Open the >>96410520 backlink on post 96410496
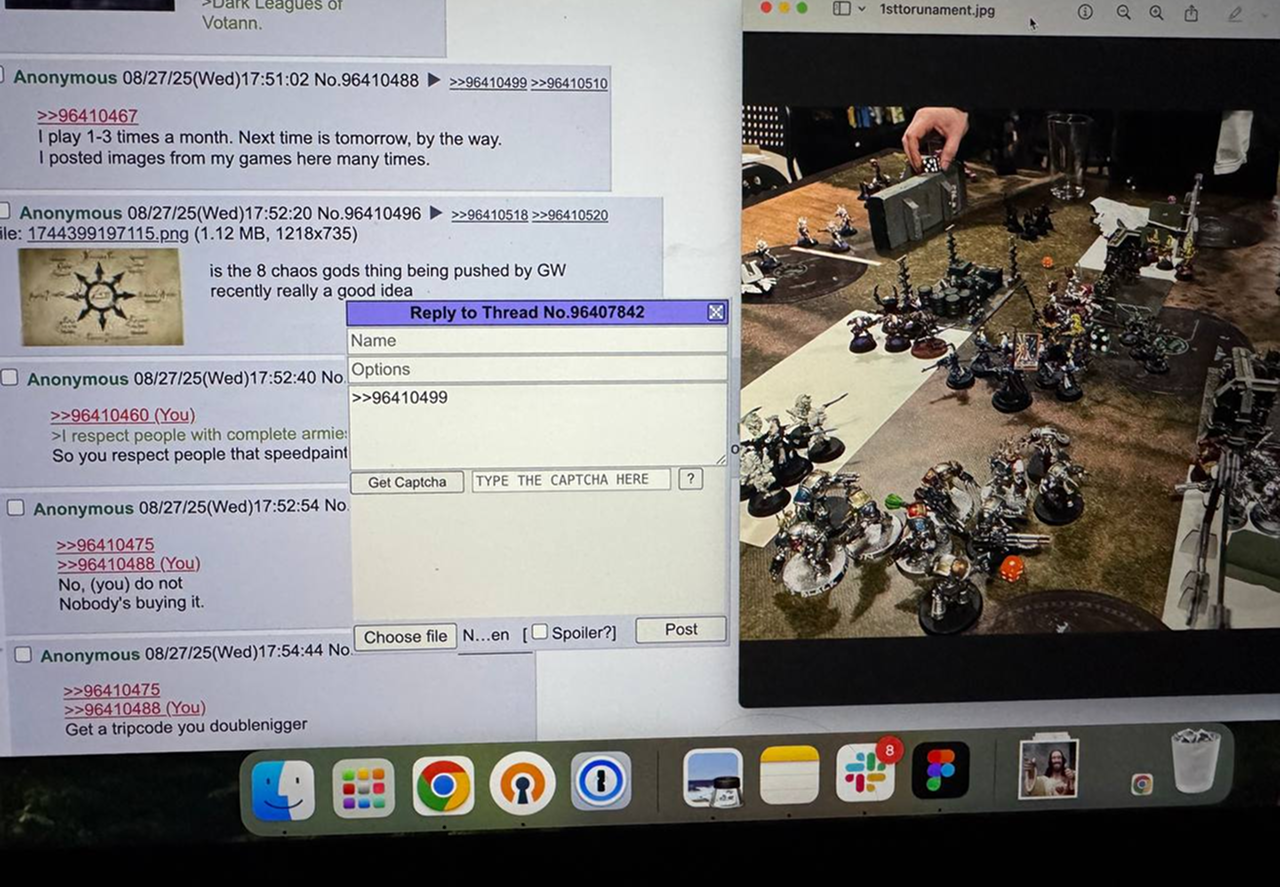1280x887 pixels. [570, 215]
